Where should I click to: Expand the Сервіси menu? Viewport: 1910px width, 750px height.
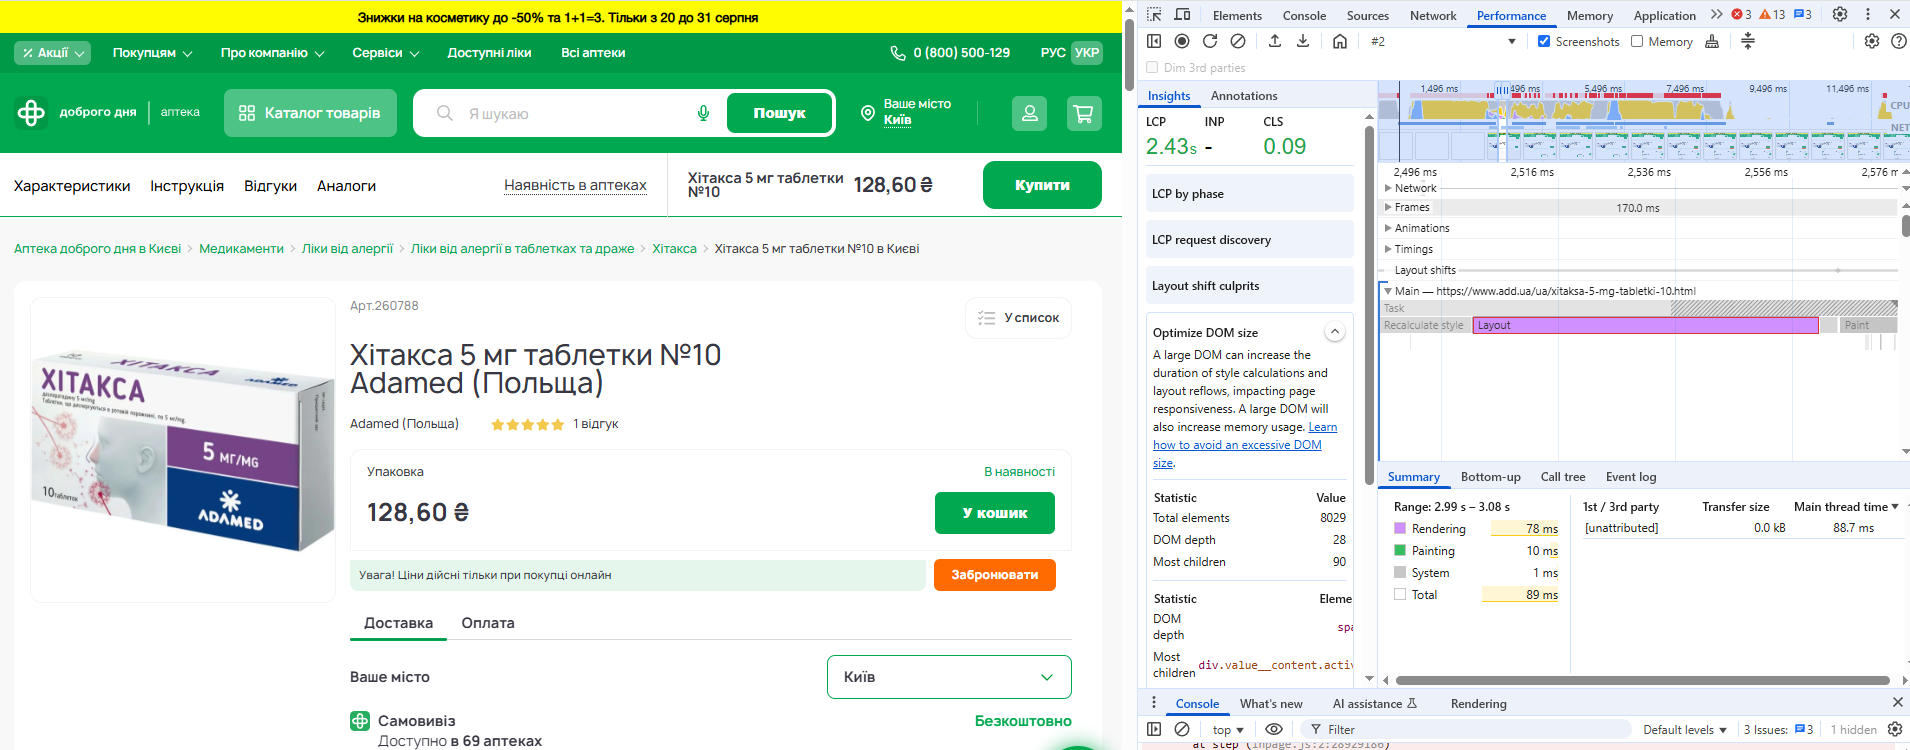click(x=385, y=53)
